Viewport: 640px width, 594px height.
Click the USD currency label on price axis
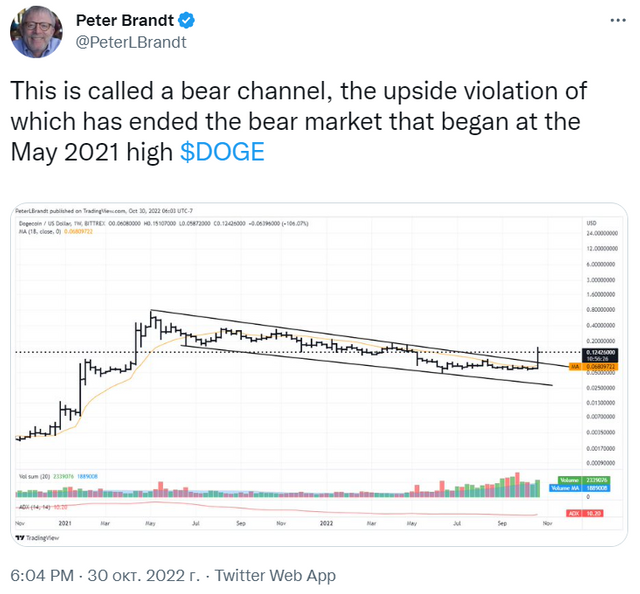click(591, 223)
